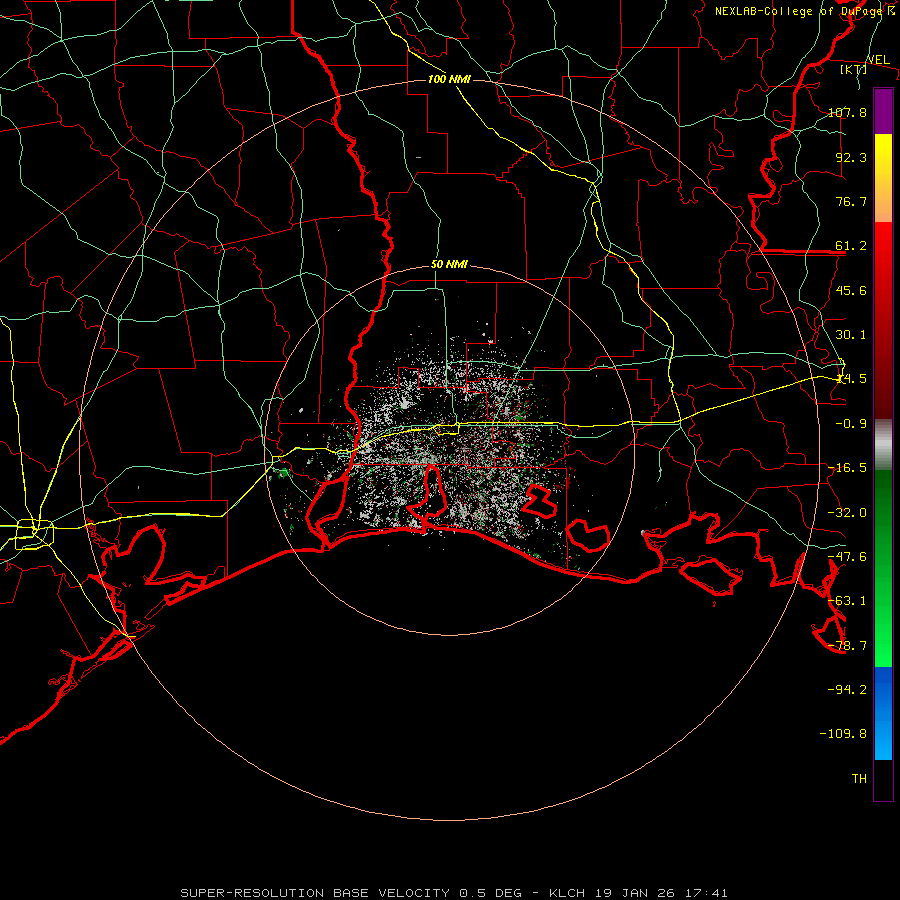Click the 30.1 velocity scale value

pos(851,335)
